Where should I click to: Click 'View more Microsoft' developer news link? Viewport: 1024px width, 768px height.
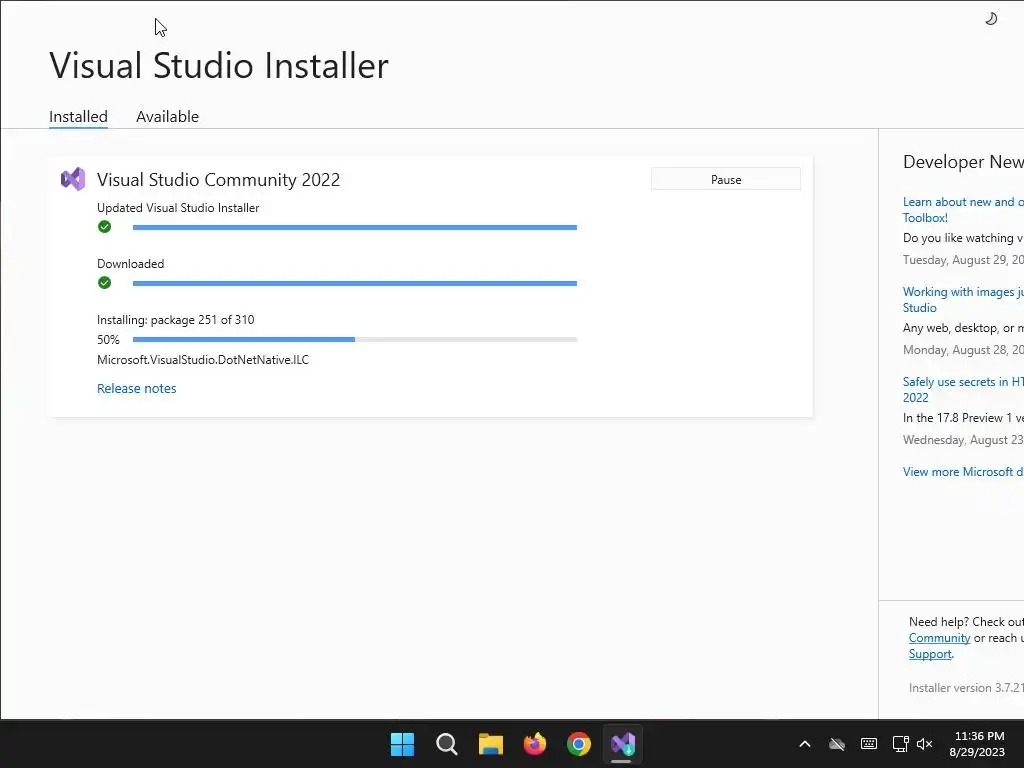pos(963,472)
